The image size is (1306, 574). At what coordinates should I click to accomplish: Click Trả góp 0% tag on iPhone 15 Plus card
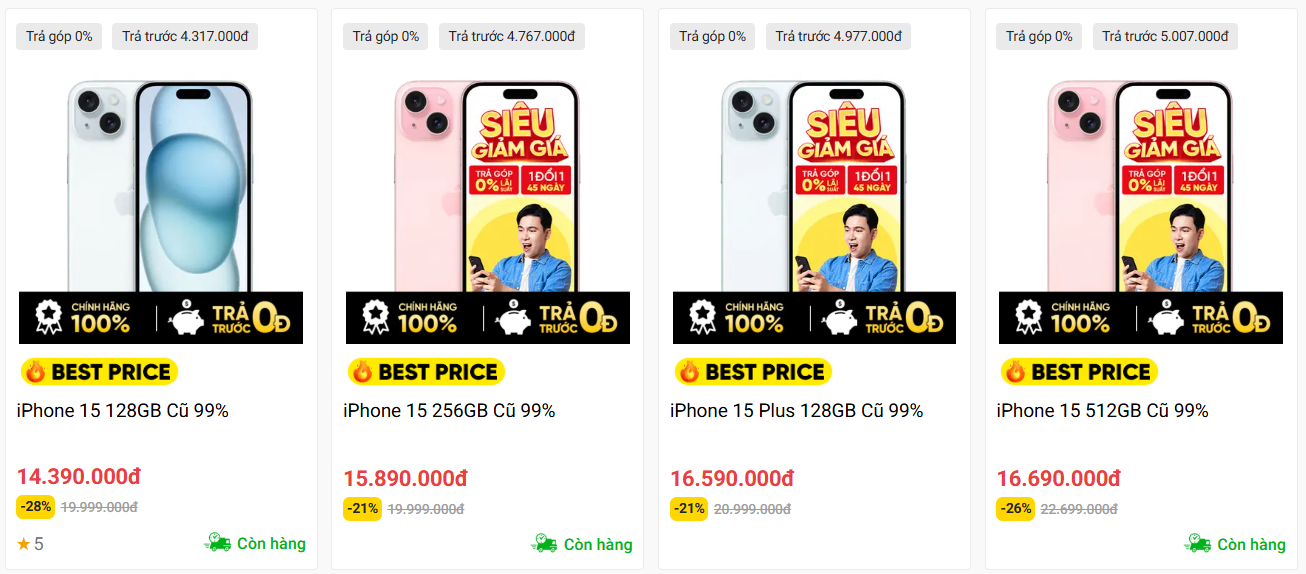pos(713,37)
